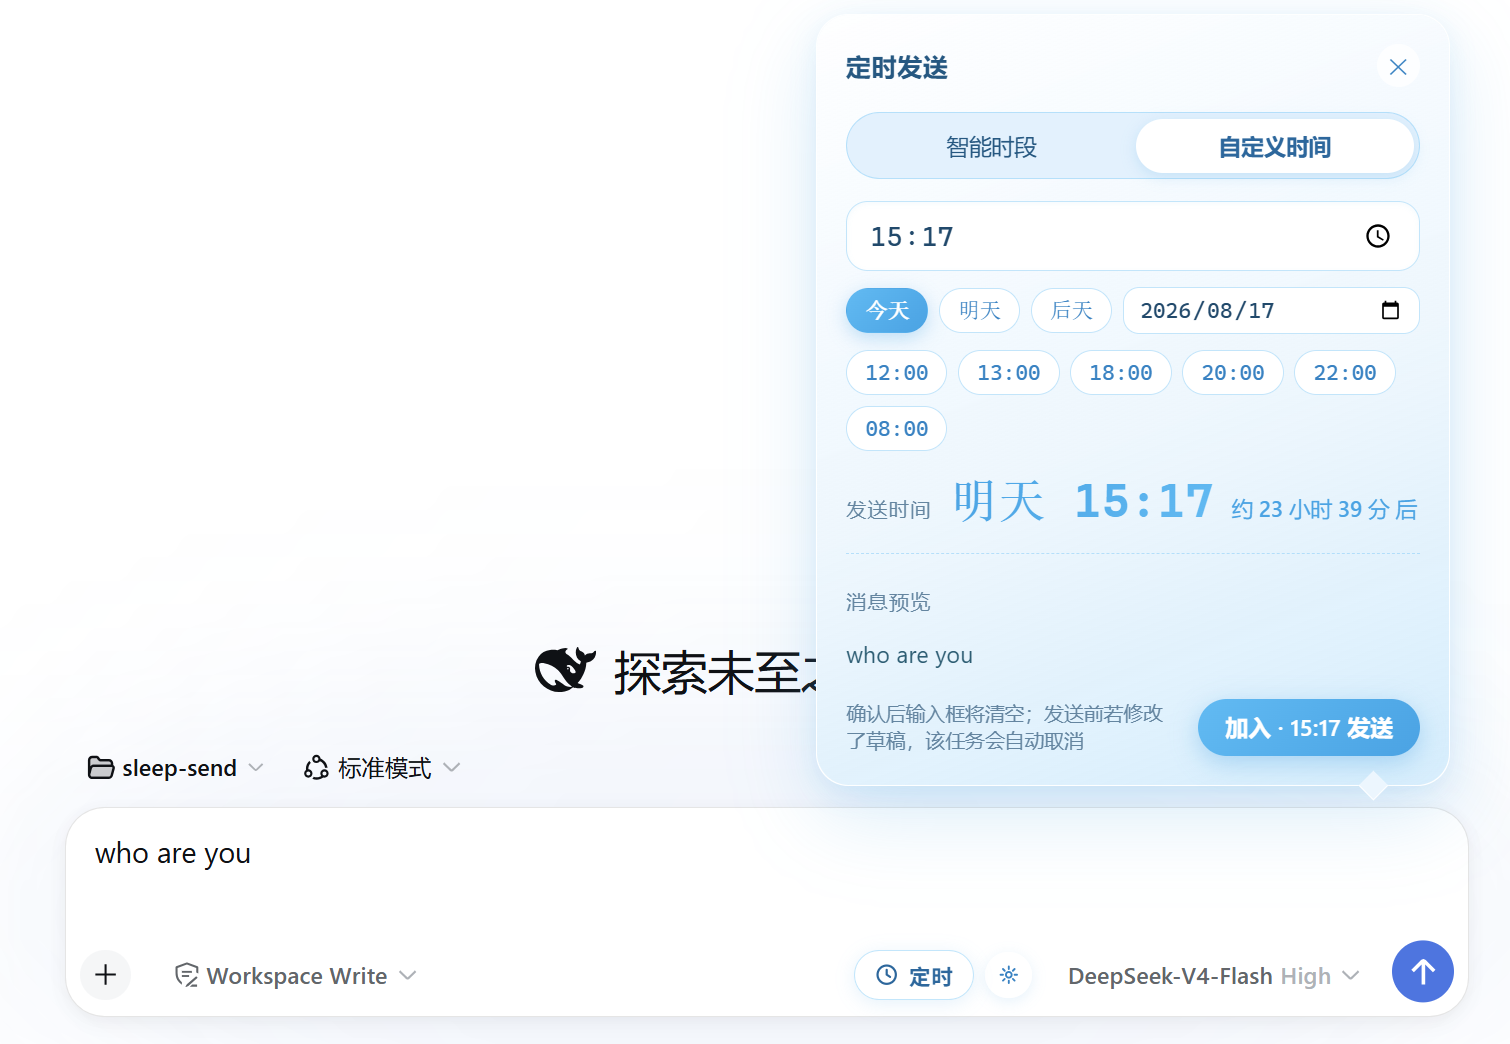Viewport: 1510px width, 1044px height.
Task: Open the clock picker icon in time field
Action: (x=1378, y=236)
